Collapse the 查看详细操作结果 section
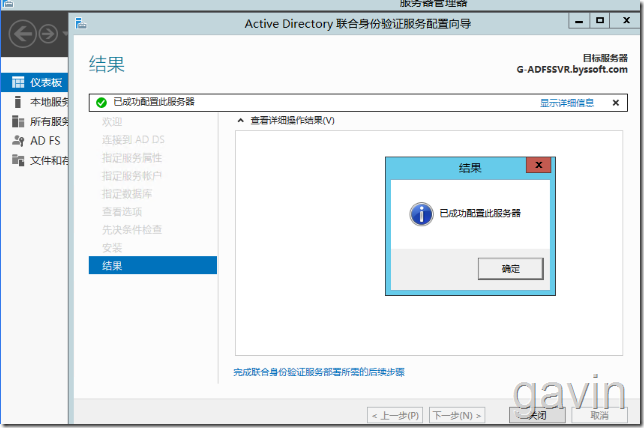This screenshot has height=428, width=644. pos(241,120)
